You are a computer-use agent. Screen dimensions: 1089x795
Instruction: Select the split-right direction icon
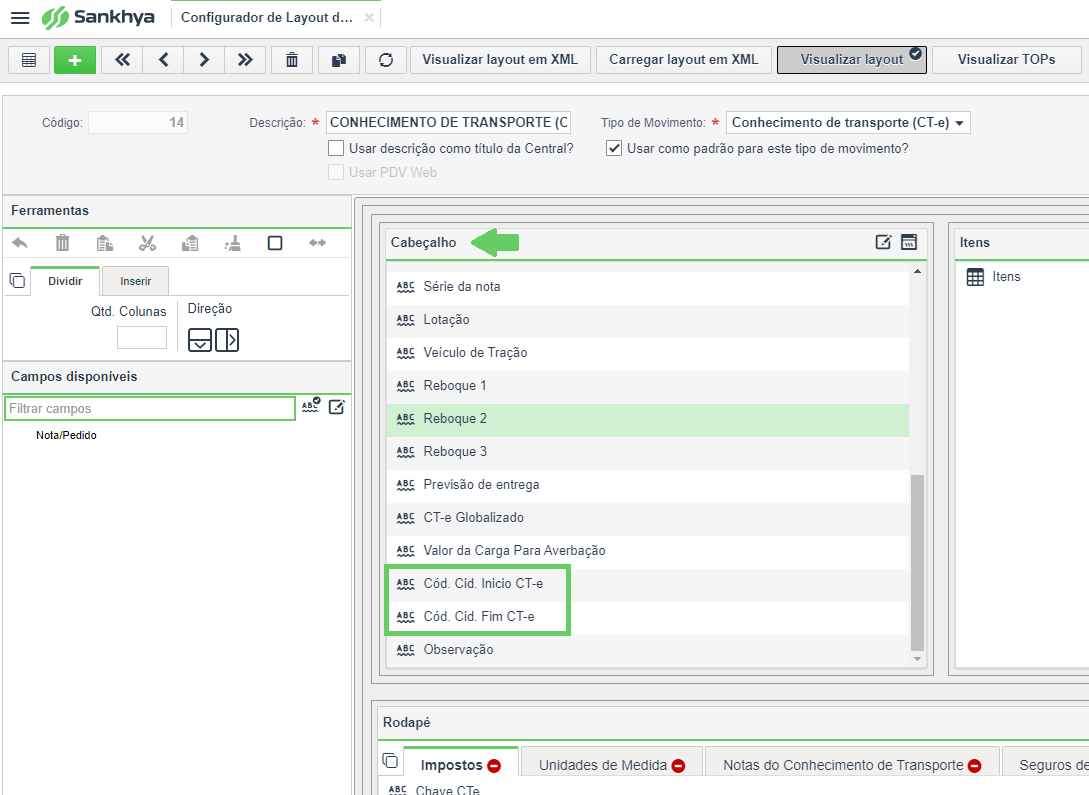227,340
